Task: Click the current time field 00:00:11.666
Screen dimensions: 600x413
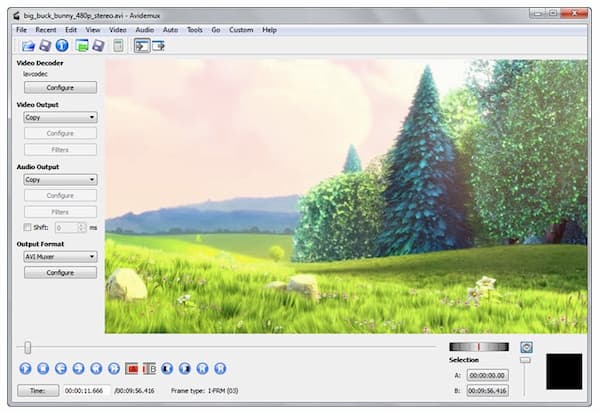Action: 86,391
